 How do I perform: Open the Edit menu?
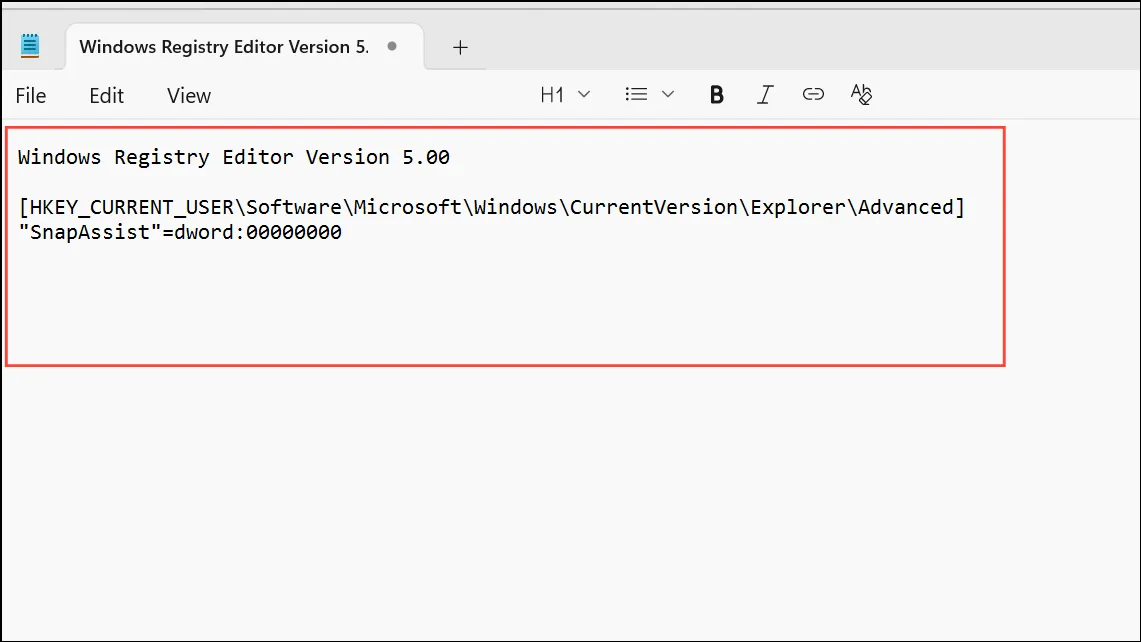(106, 95)
